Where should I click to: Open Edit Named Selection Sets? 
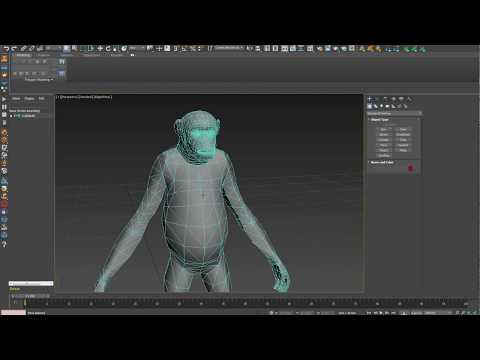click(x=210, y=49)
